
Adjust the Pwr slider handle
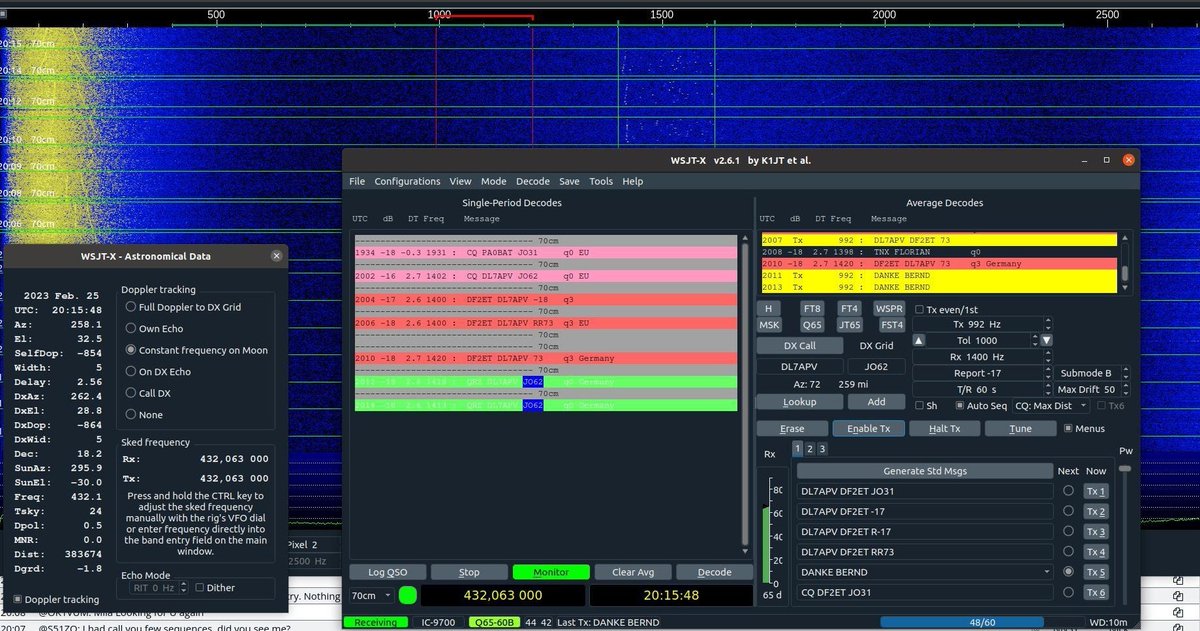tap(1125, 468)
